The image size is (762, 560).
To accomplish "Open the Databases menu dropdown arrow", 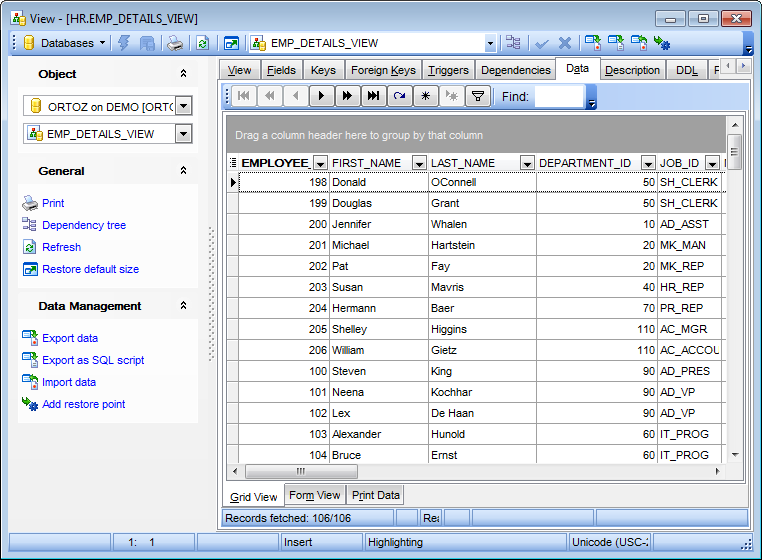I will (103, 43).
